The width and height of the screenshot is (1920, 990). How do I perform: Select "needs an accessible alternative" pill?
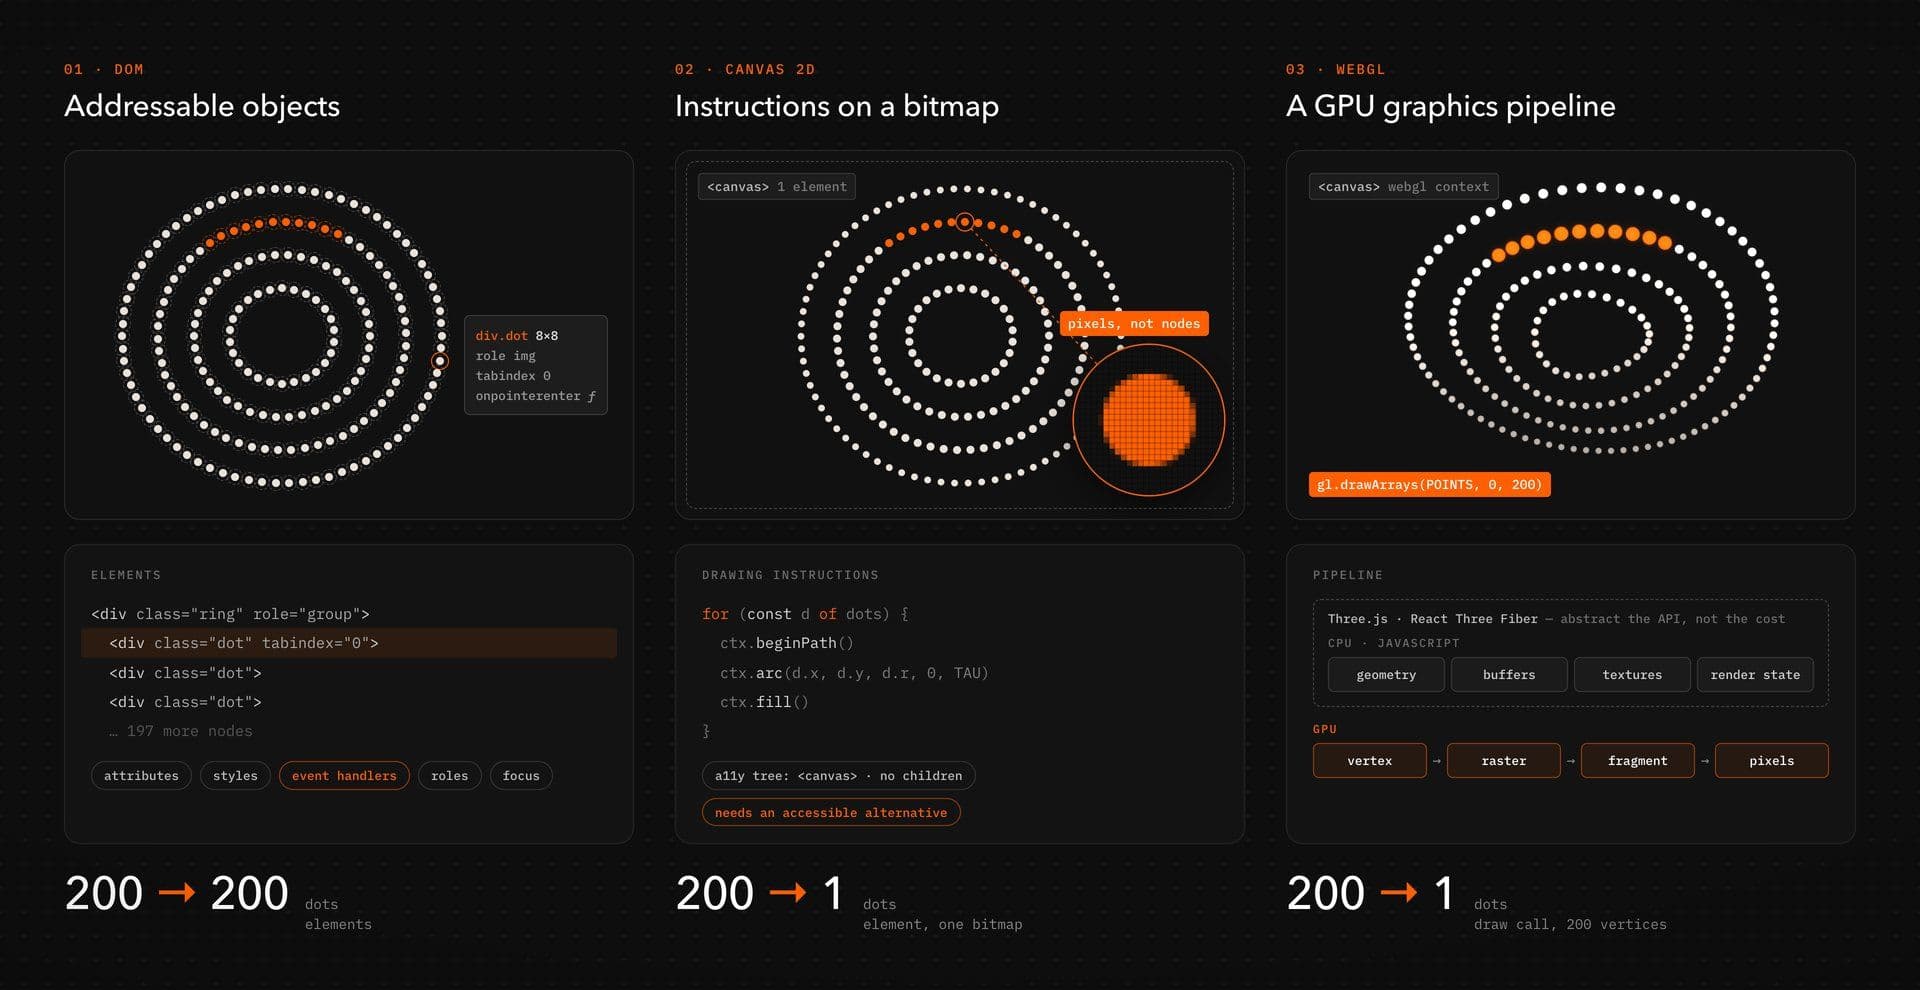(x=831, y=813)
